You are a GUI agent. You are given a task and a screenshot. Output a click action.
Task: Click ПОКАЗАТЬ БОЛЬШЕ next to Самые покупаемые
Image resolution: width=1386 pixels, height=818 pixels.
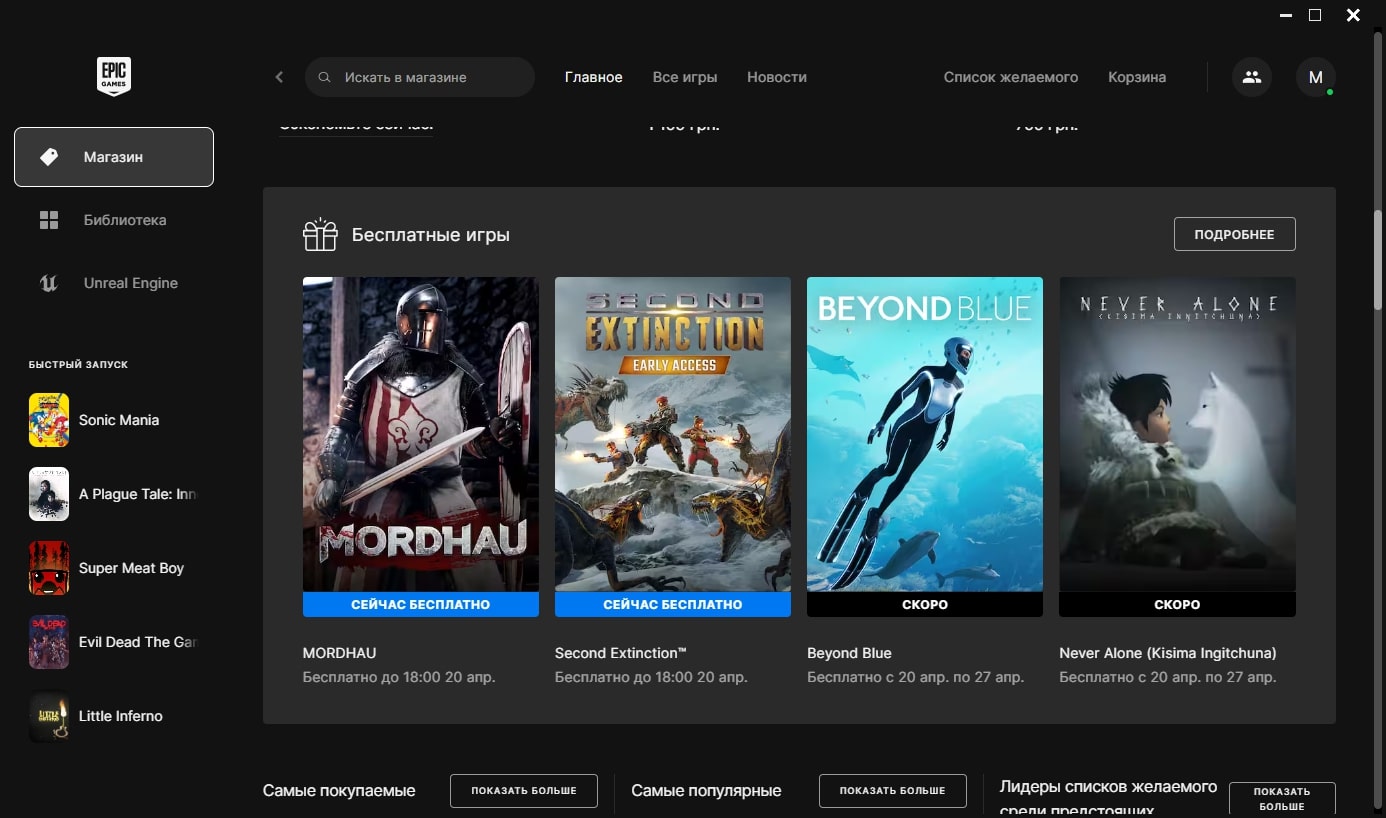(524, 790)
